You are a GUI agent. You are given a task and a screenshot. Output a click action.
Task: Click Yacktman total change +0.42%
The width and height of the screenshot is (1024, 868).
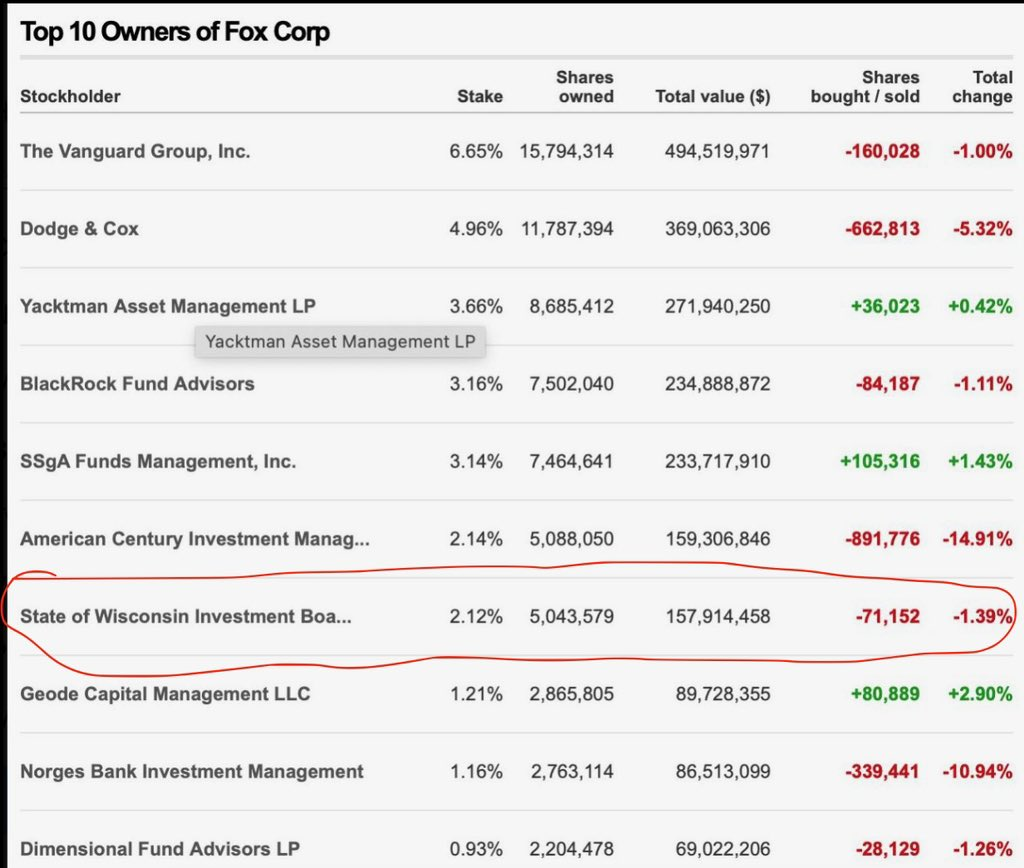[980, 306]
